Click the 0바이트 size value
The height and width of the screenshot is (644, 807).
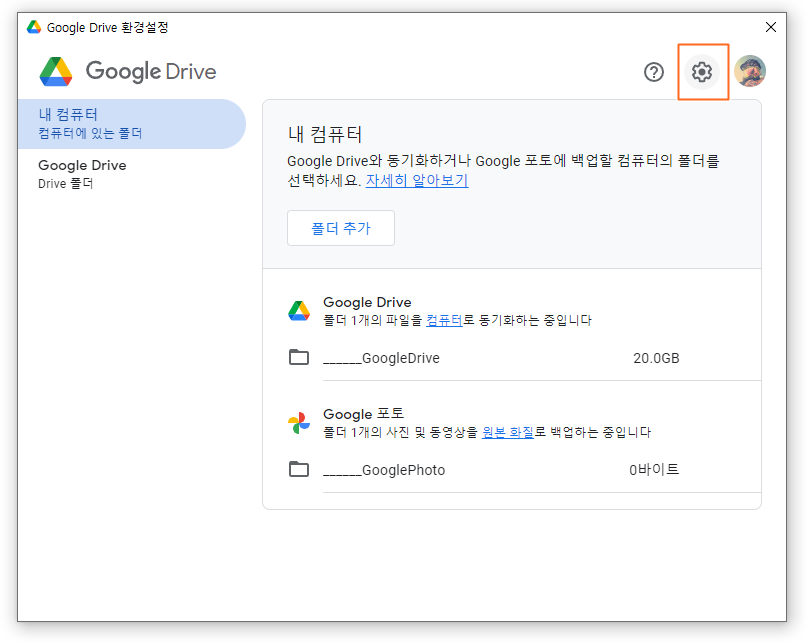tap(654, 469)
